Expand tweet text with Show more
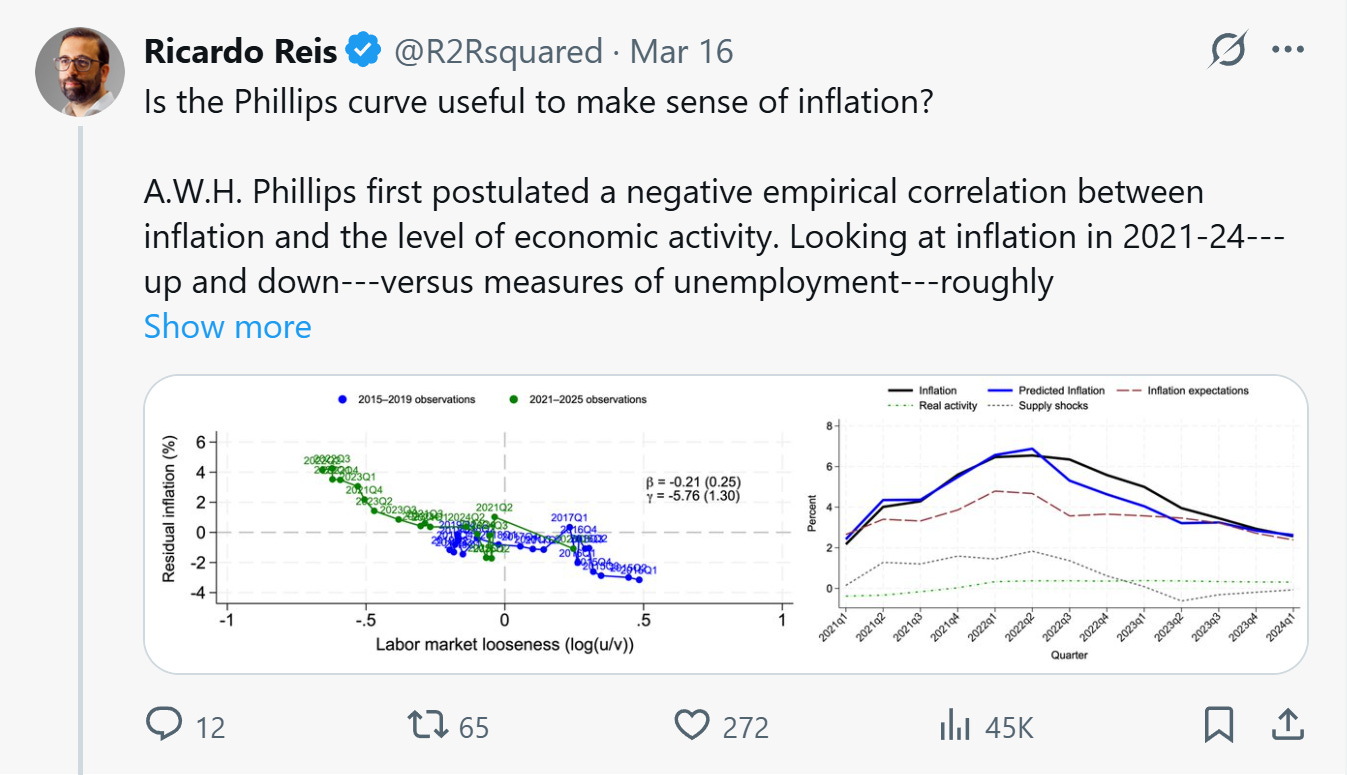 click(x=228, y=326)
